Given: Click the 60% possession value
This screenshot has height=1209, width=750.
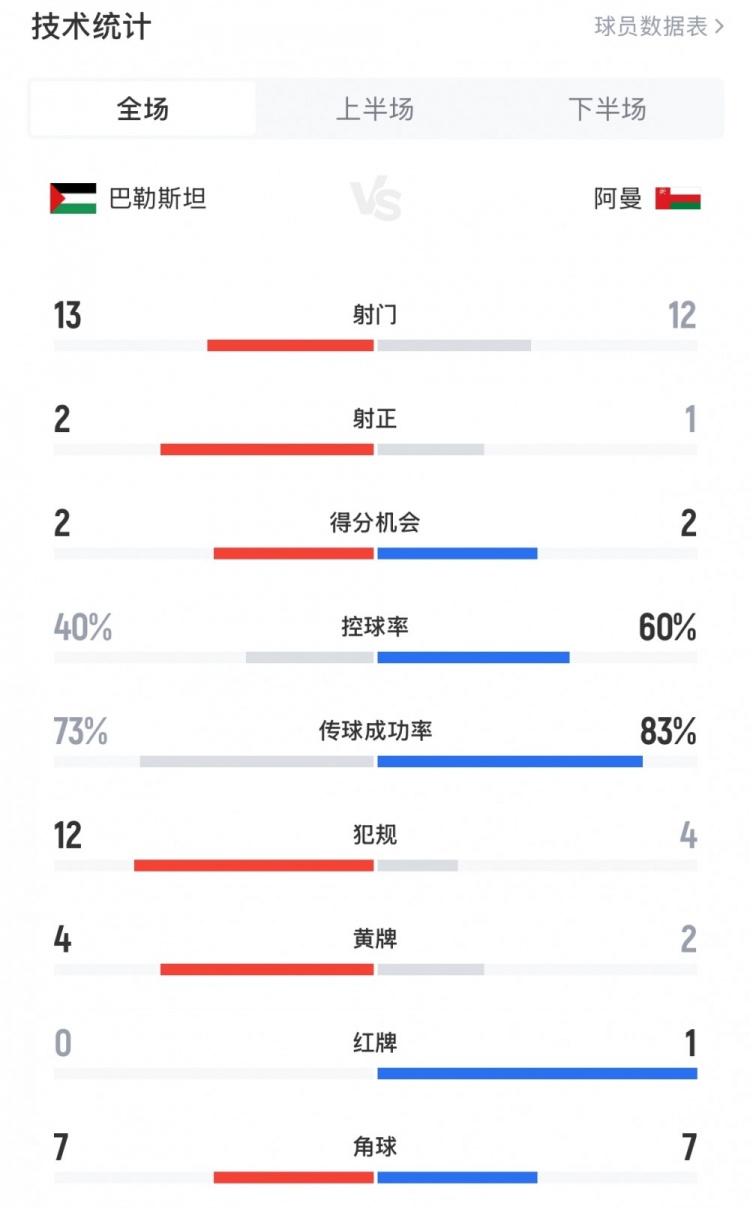Looking at the screenshot, I should click(x=667, y=628).
